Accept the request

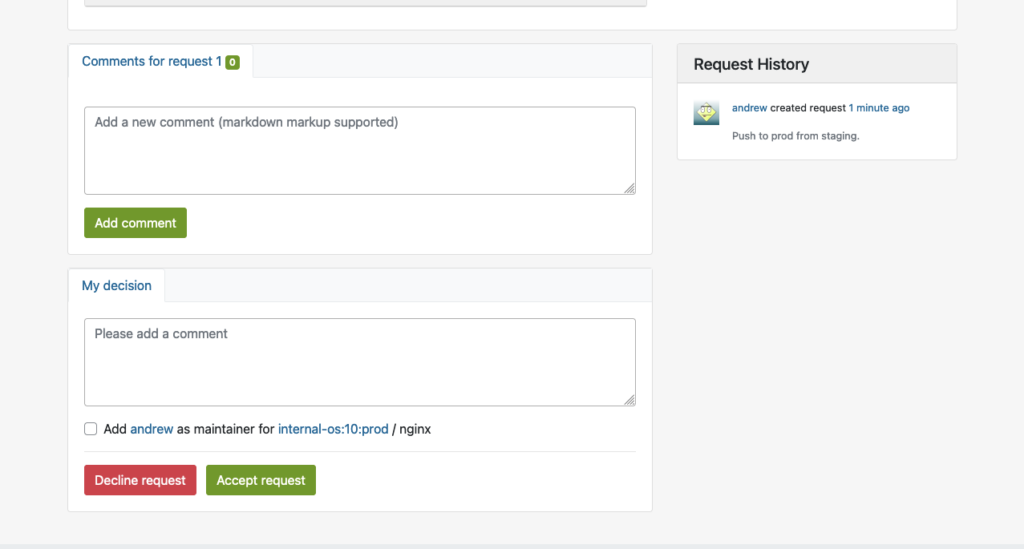[261, 480]
